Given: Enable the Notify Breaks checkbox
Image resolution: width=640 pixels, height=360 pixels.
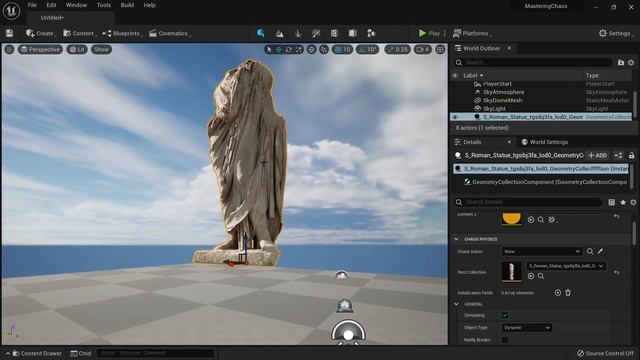Looking at the screenshot, I should point(505,340).
